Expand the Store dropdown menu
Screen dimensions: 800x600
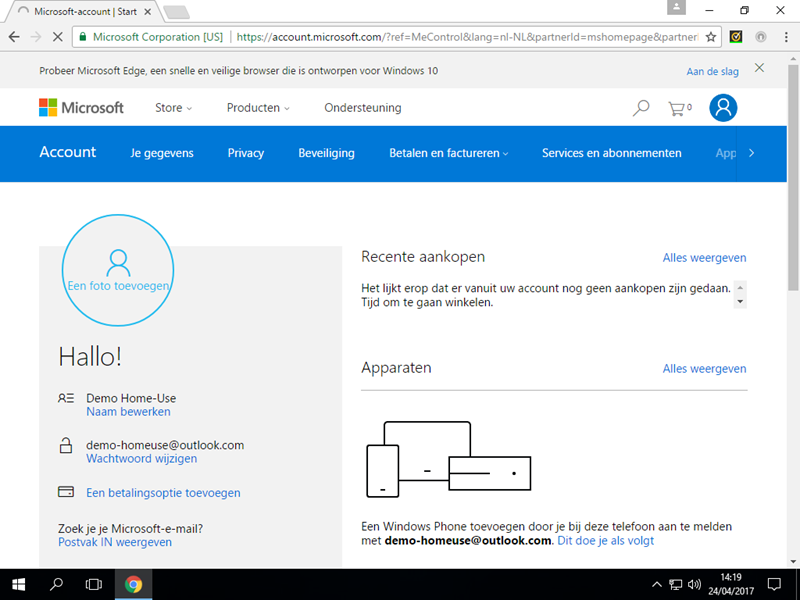click(x=173, y=108)
